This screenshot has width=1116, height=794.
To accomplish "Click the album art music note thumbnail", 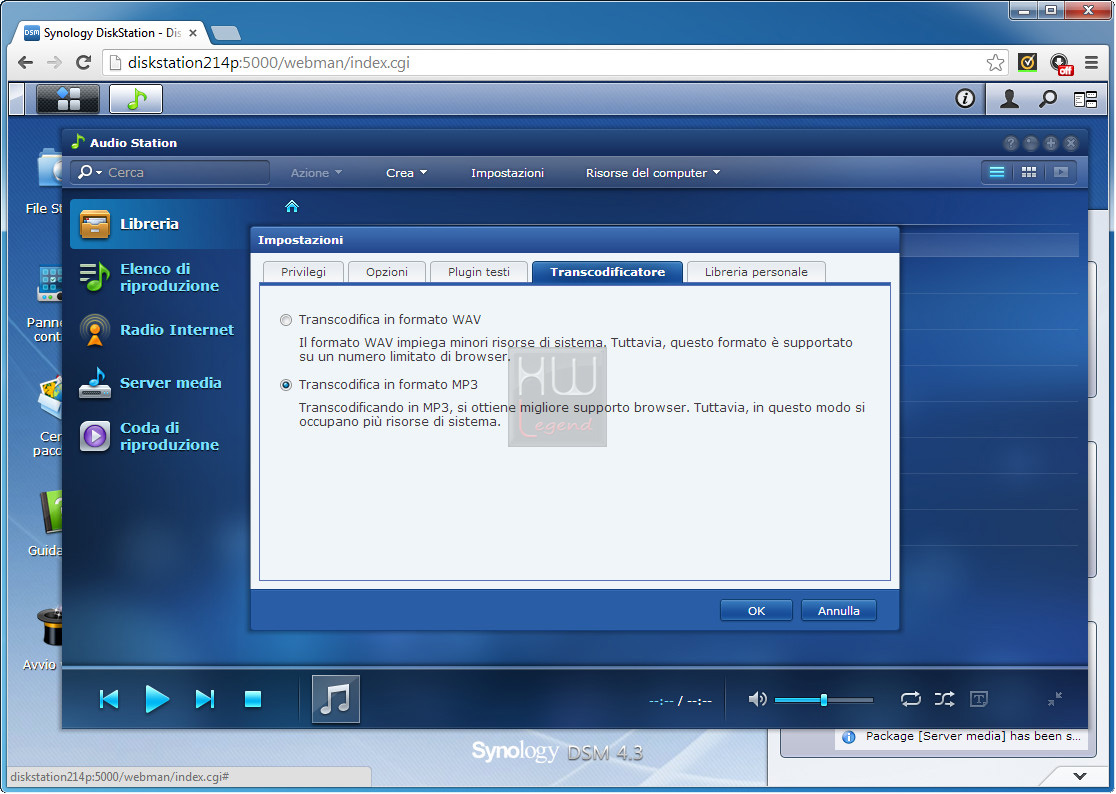I will 336,699.
